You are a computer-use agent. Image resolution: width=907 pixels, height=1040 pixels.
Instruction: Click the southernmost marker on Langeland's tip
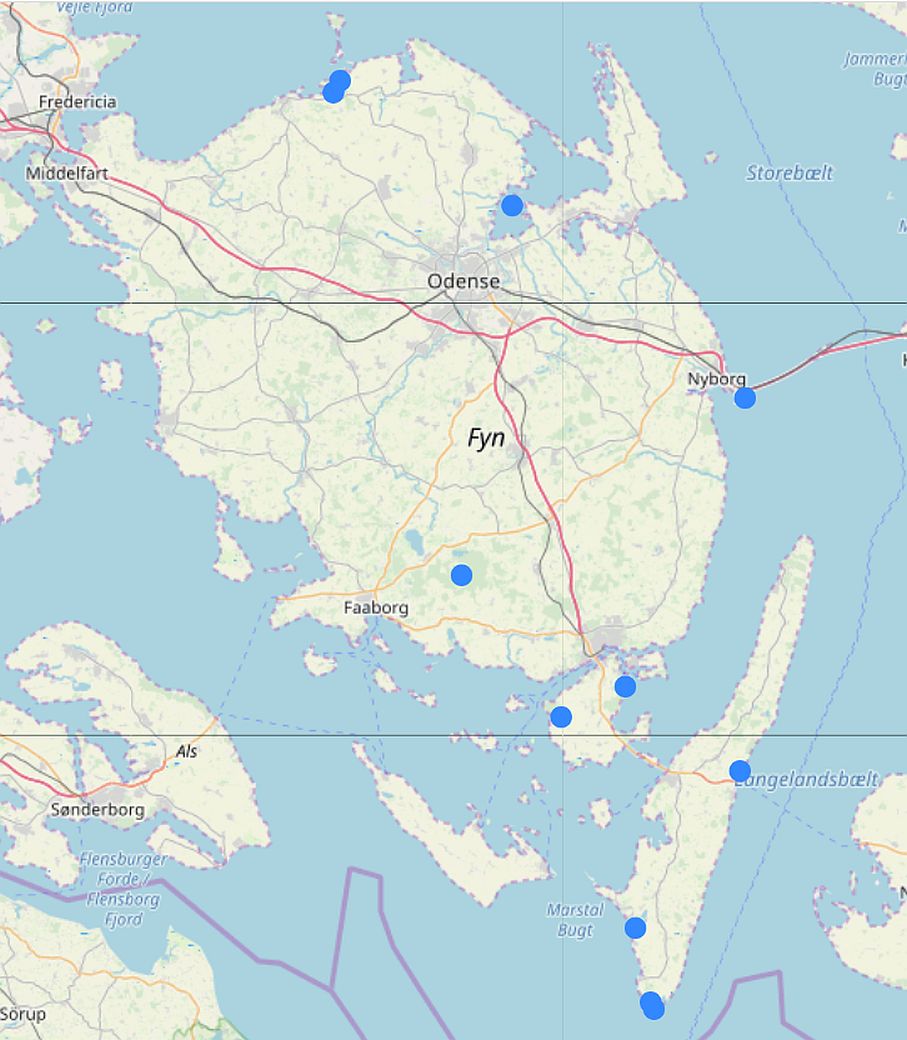pyautogui.click(x=654, y=1009)
